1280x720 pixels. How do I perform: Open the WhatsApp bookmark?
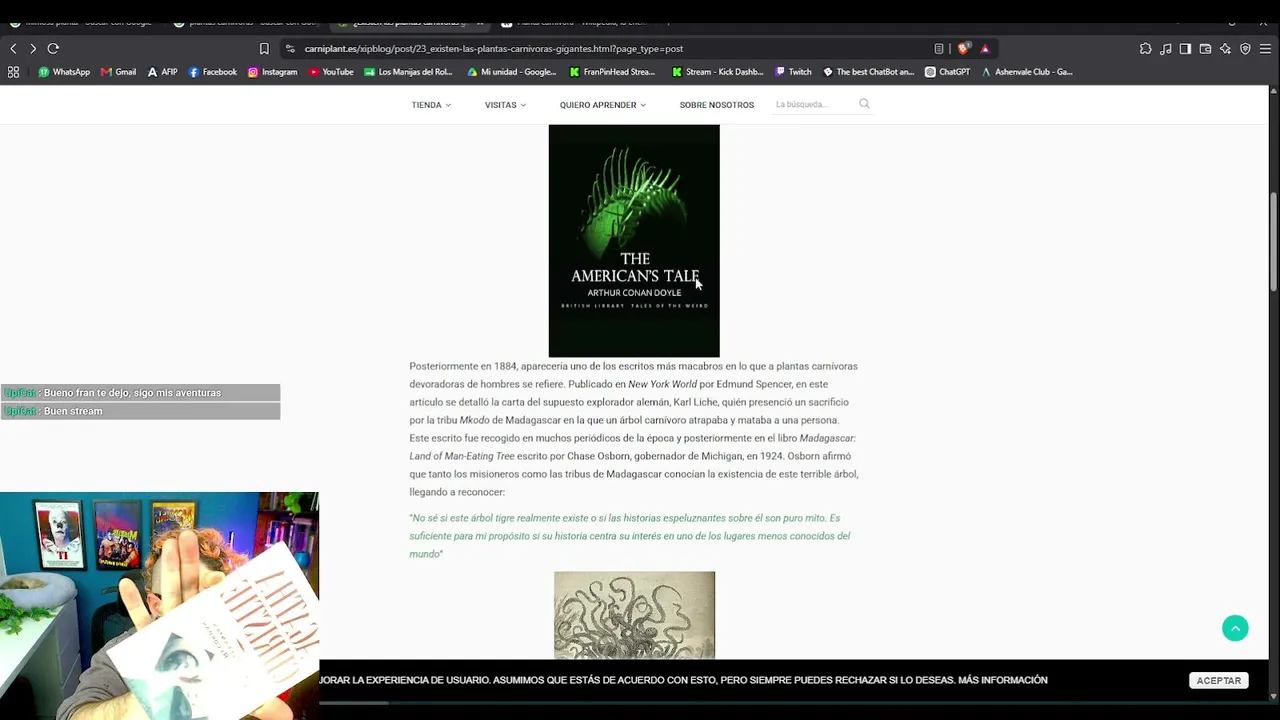click(64, 72)
